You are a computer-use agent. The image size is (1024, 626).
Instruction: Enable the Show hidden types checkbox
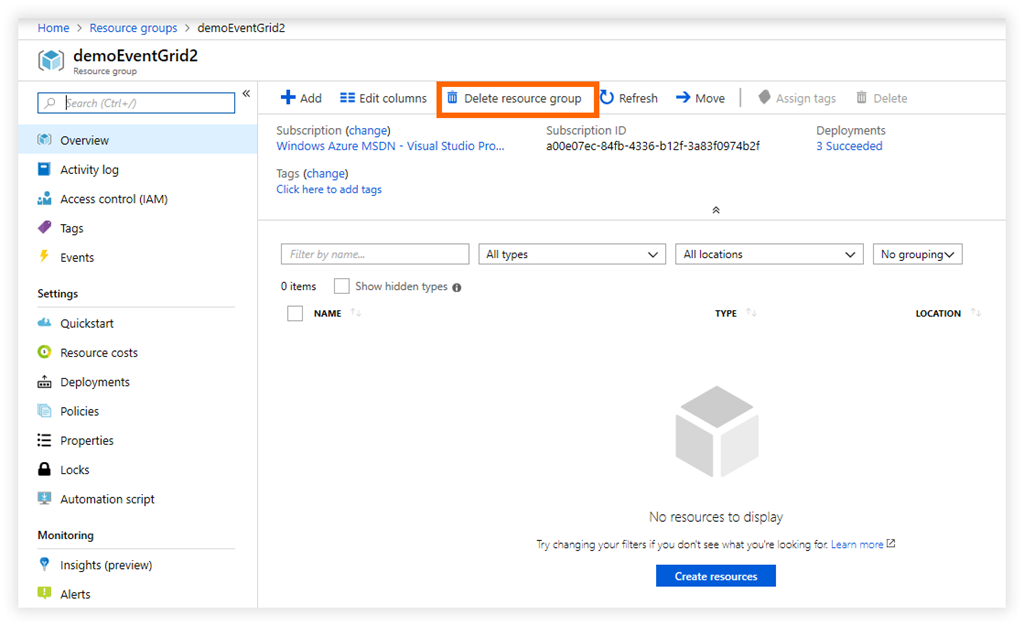(342, 286)
